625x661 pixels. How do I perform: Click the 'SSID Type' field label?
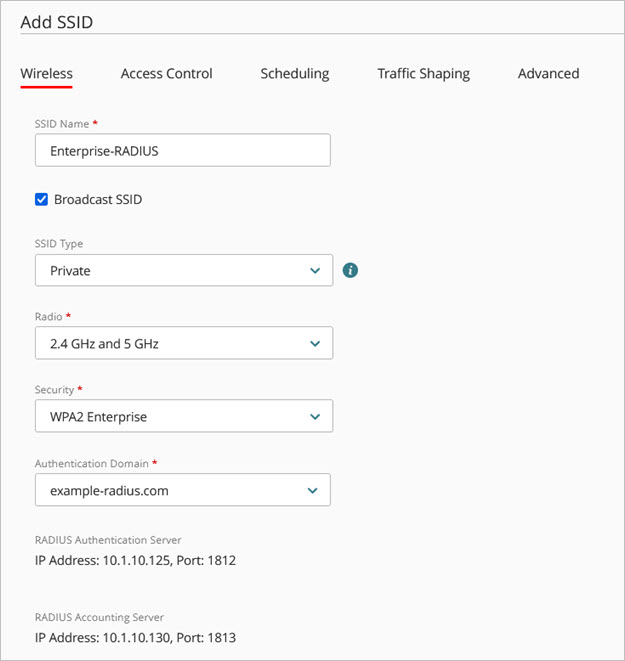(x=59, y=244)
